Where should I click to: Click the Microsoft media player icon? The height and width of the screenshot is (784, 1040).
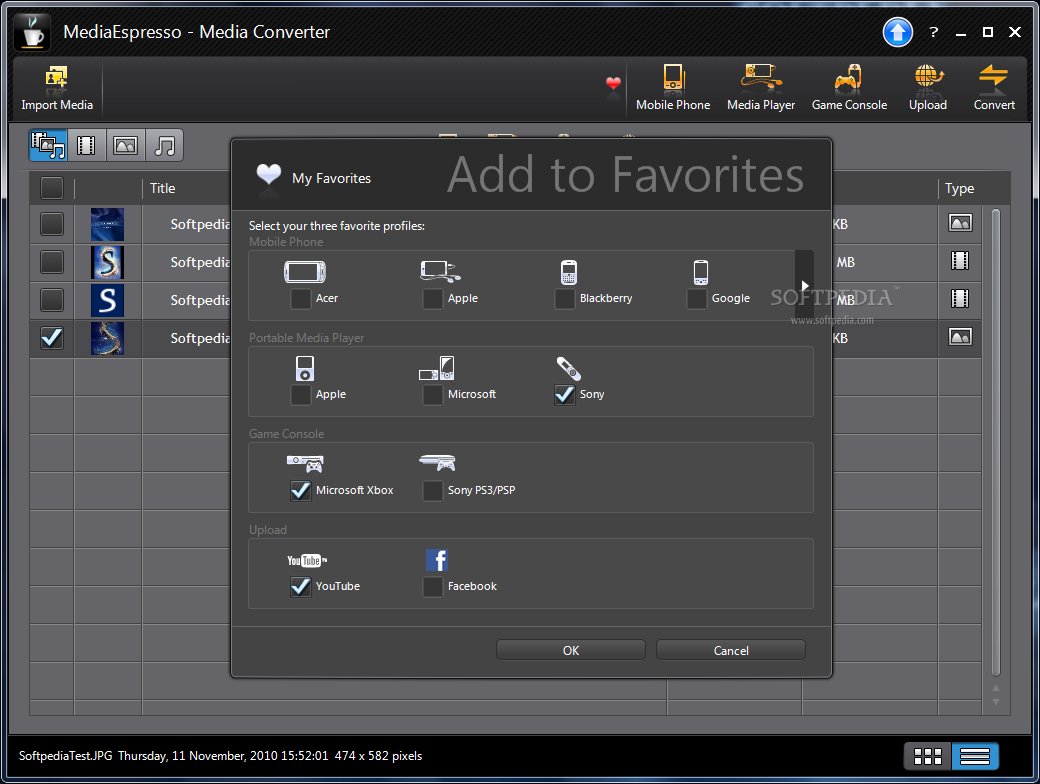pyautogui.click(x=436, y=368)
